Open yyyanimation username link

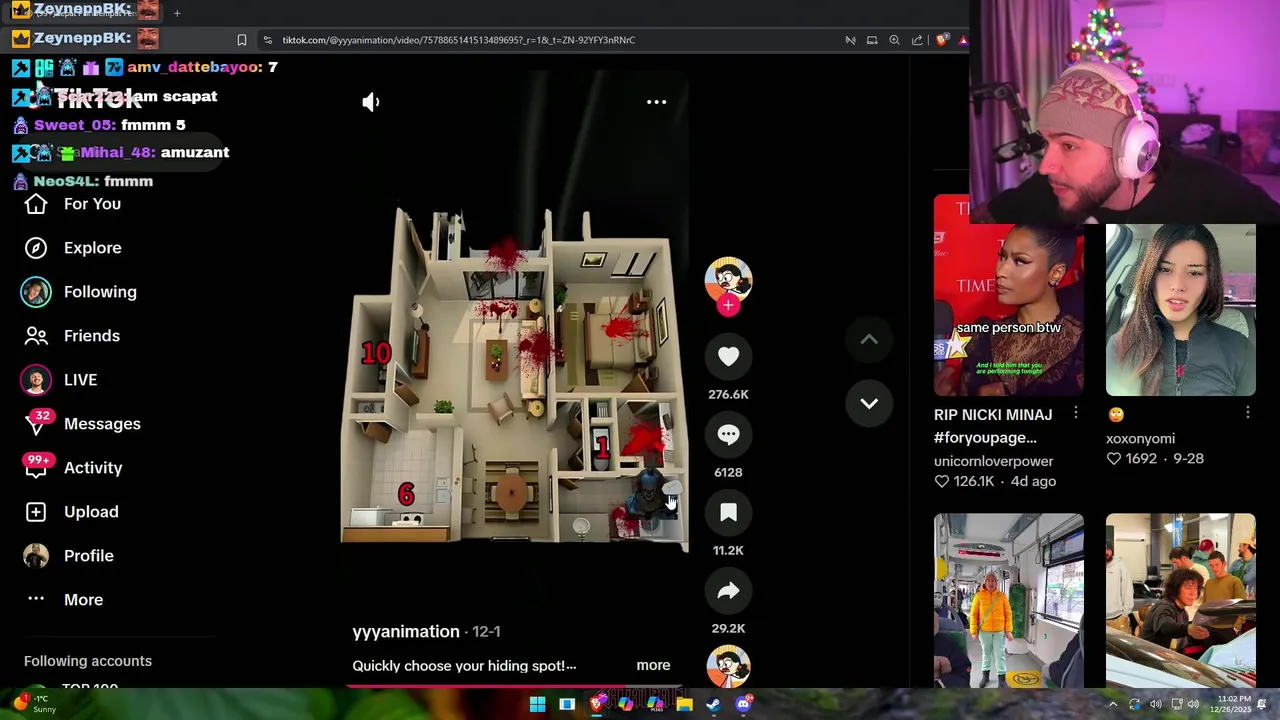pyautogui.click(x=406, y=631)
